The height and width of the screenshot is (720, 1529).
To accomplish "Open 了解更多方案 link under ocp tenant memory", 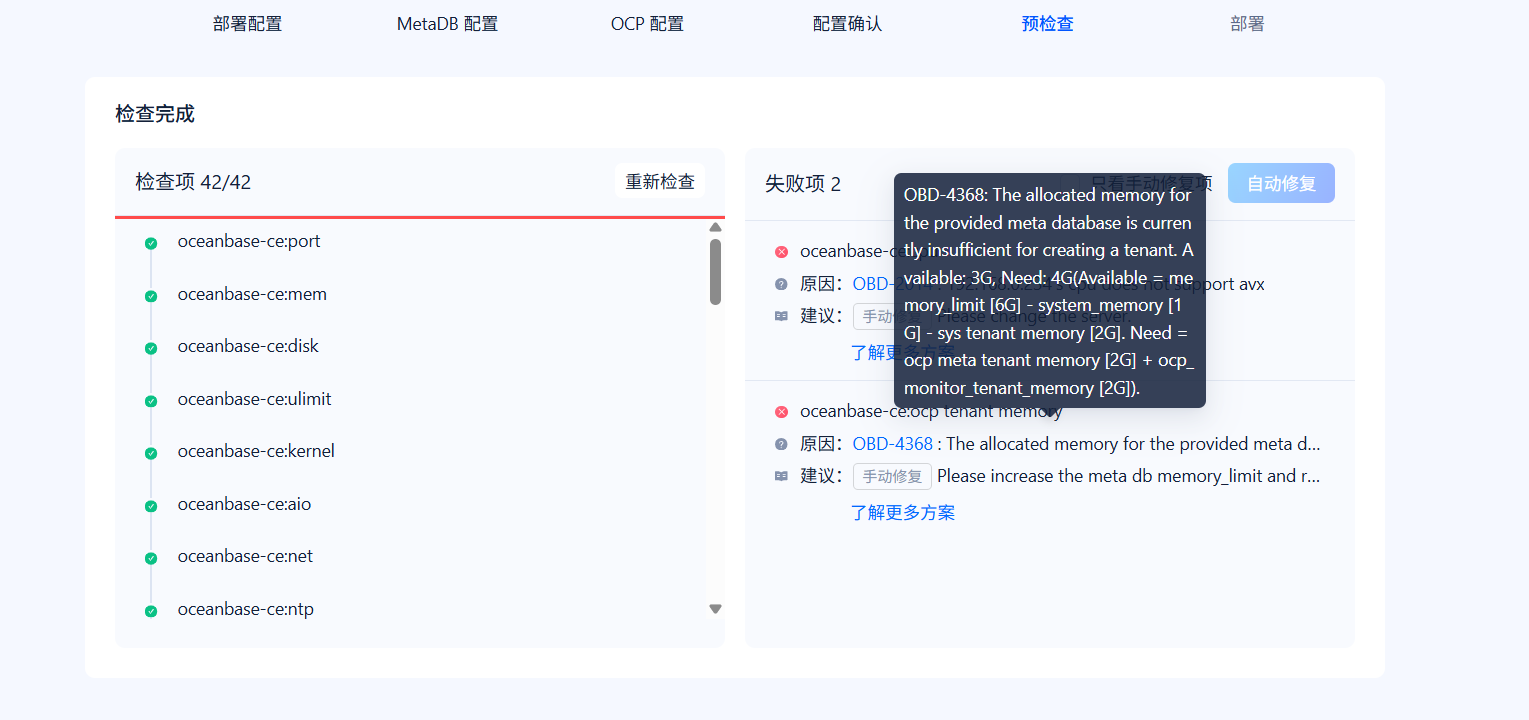I will 903,513.
